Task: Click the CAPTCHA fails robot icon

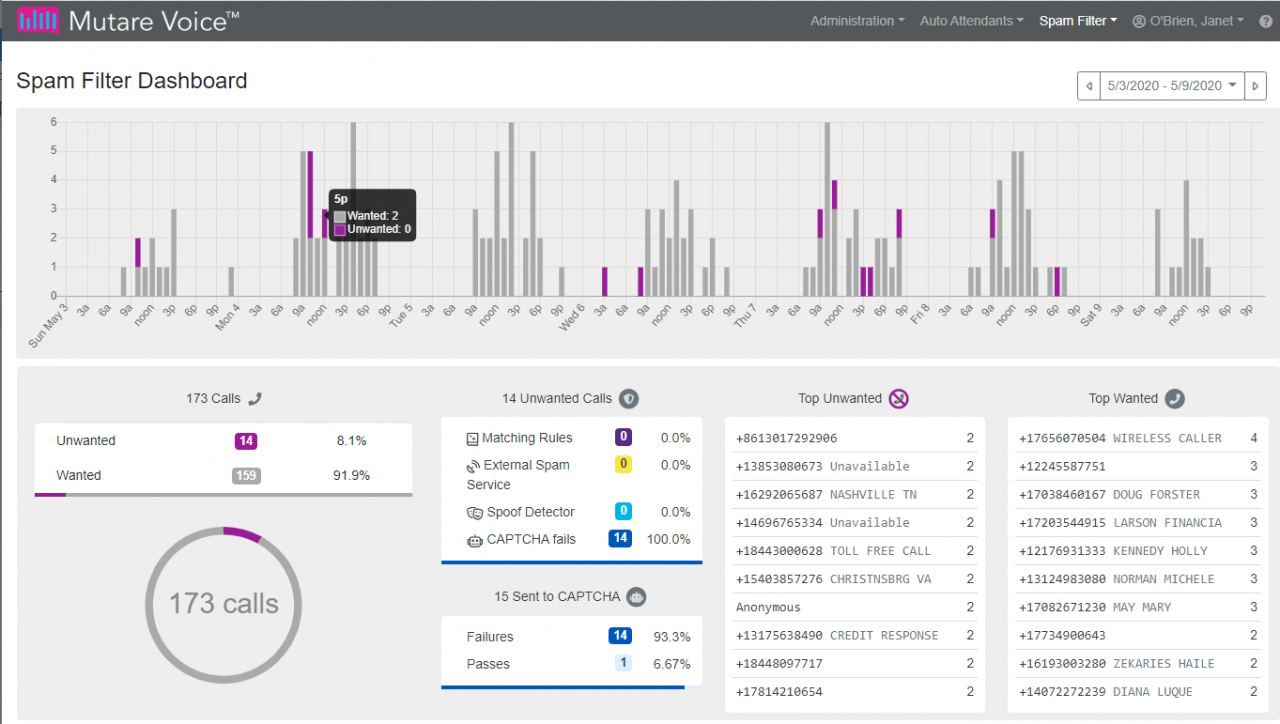Action: (x=475, y=540)
